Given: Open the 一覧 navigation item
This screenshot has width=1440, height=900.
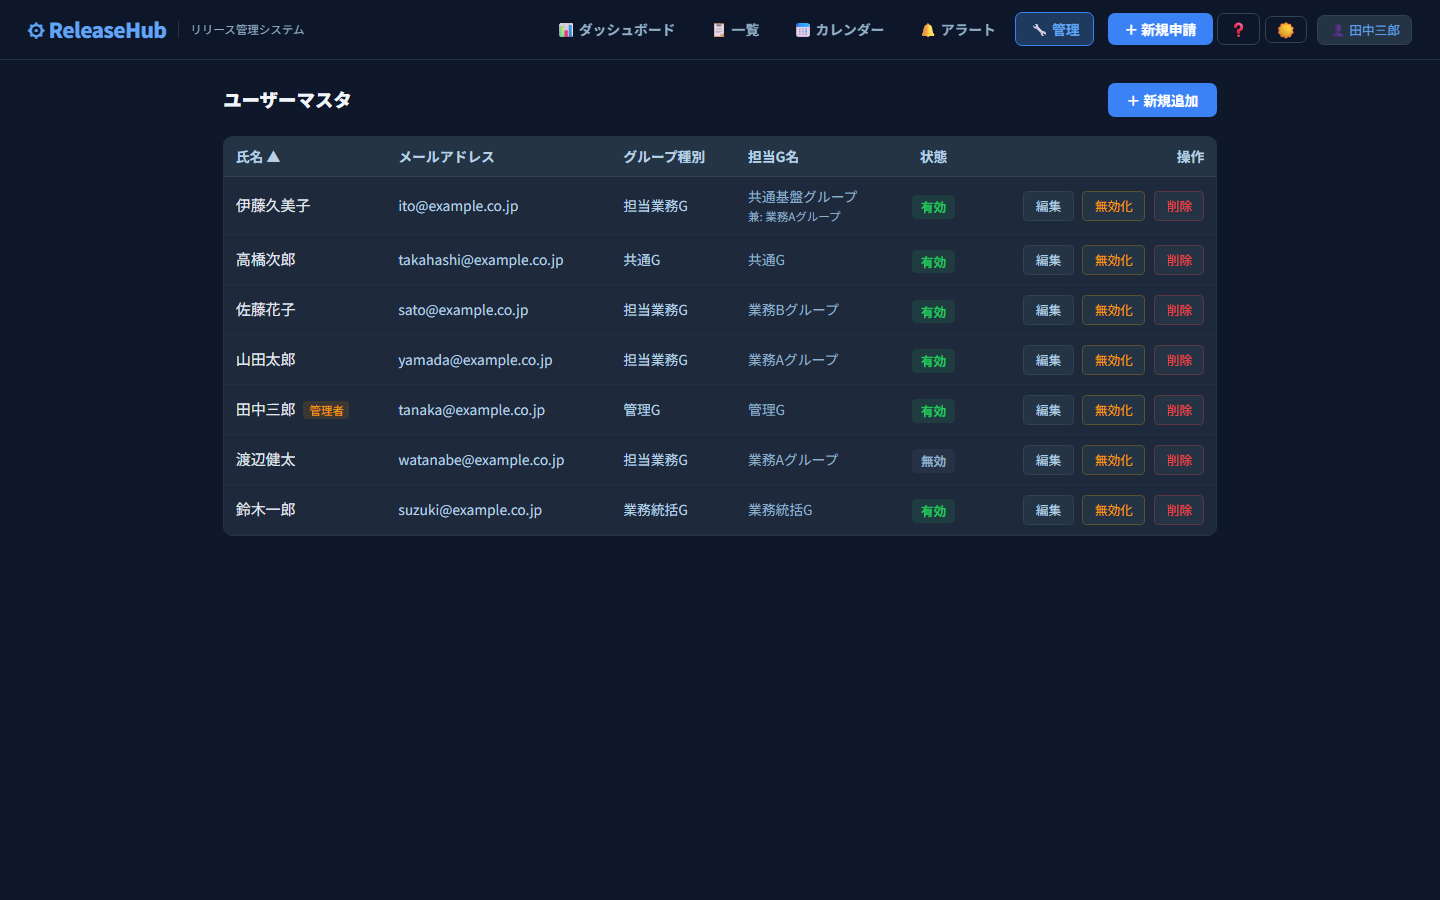Looking at the screenshot, I should [735, 30].
